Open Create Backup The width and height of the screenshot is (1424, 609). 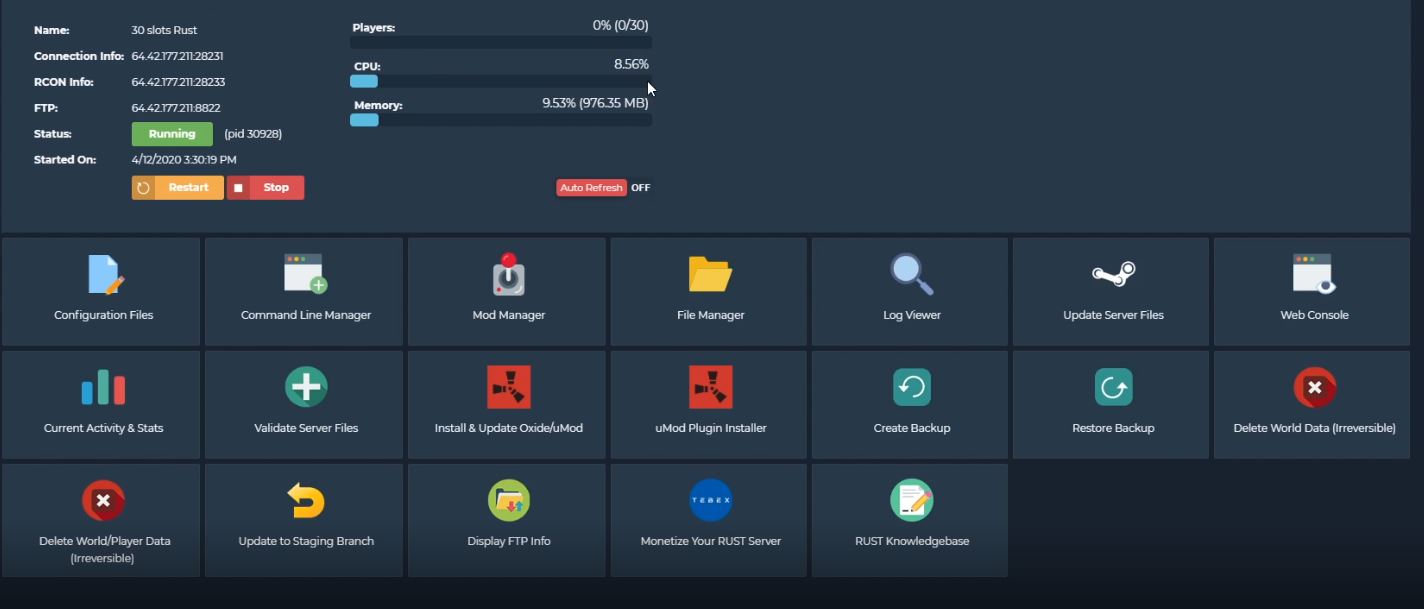[909, 404]
